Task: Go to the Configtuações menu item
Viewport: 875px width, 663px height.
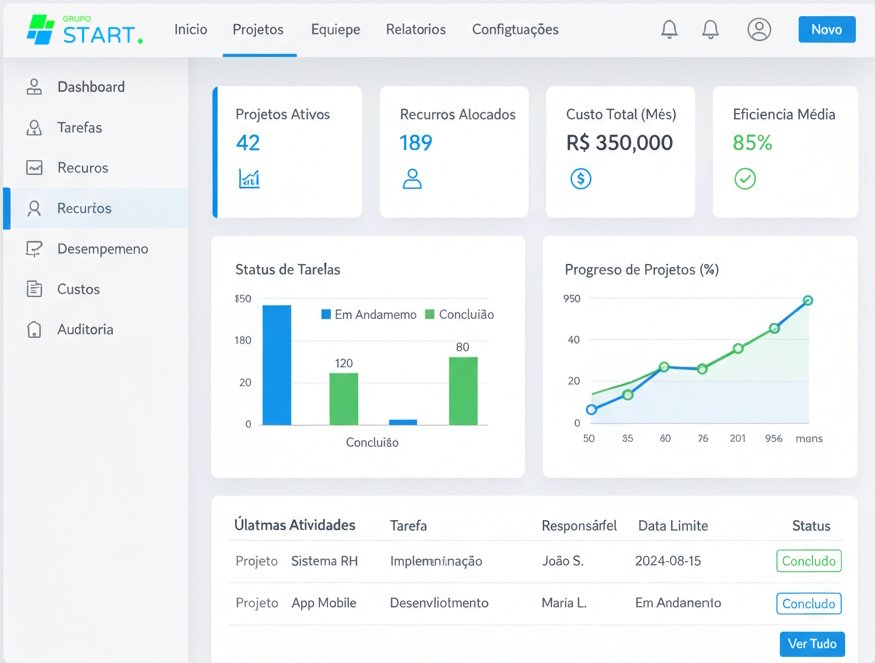Action: click(515, 30)
